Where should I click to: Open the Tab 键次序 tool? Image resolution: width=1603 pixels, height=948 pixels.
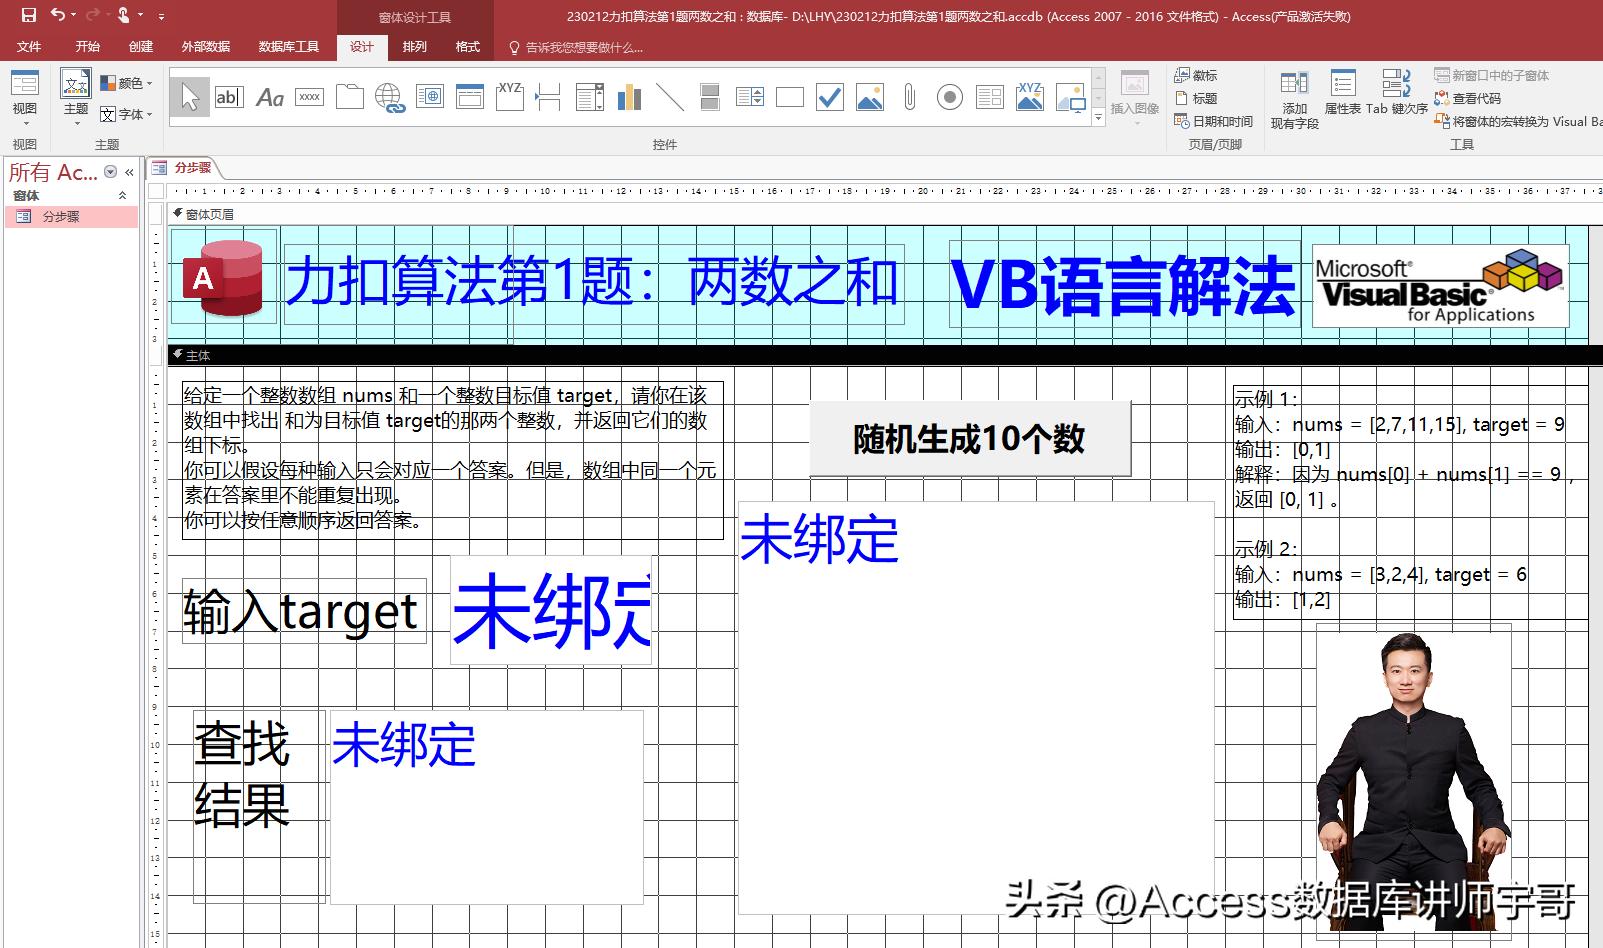point(1397,96)
